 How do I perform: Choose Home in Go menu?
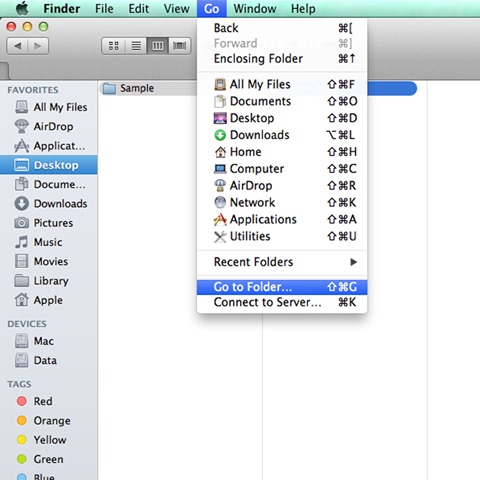[x=282, y=152]
